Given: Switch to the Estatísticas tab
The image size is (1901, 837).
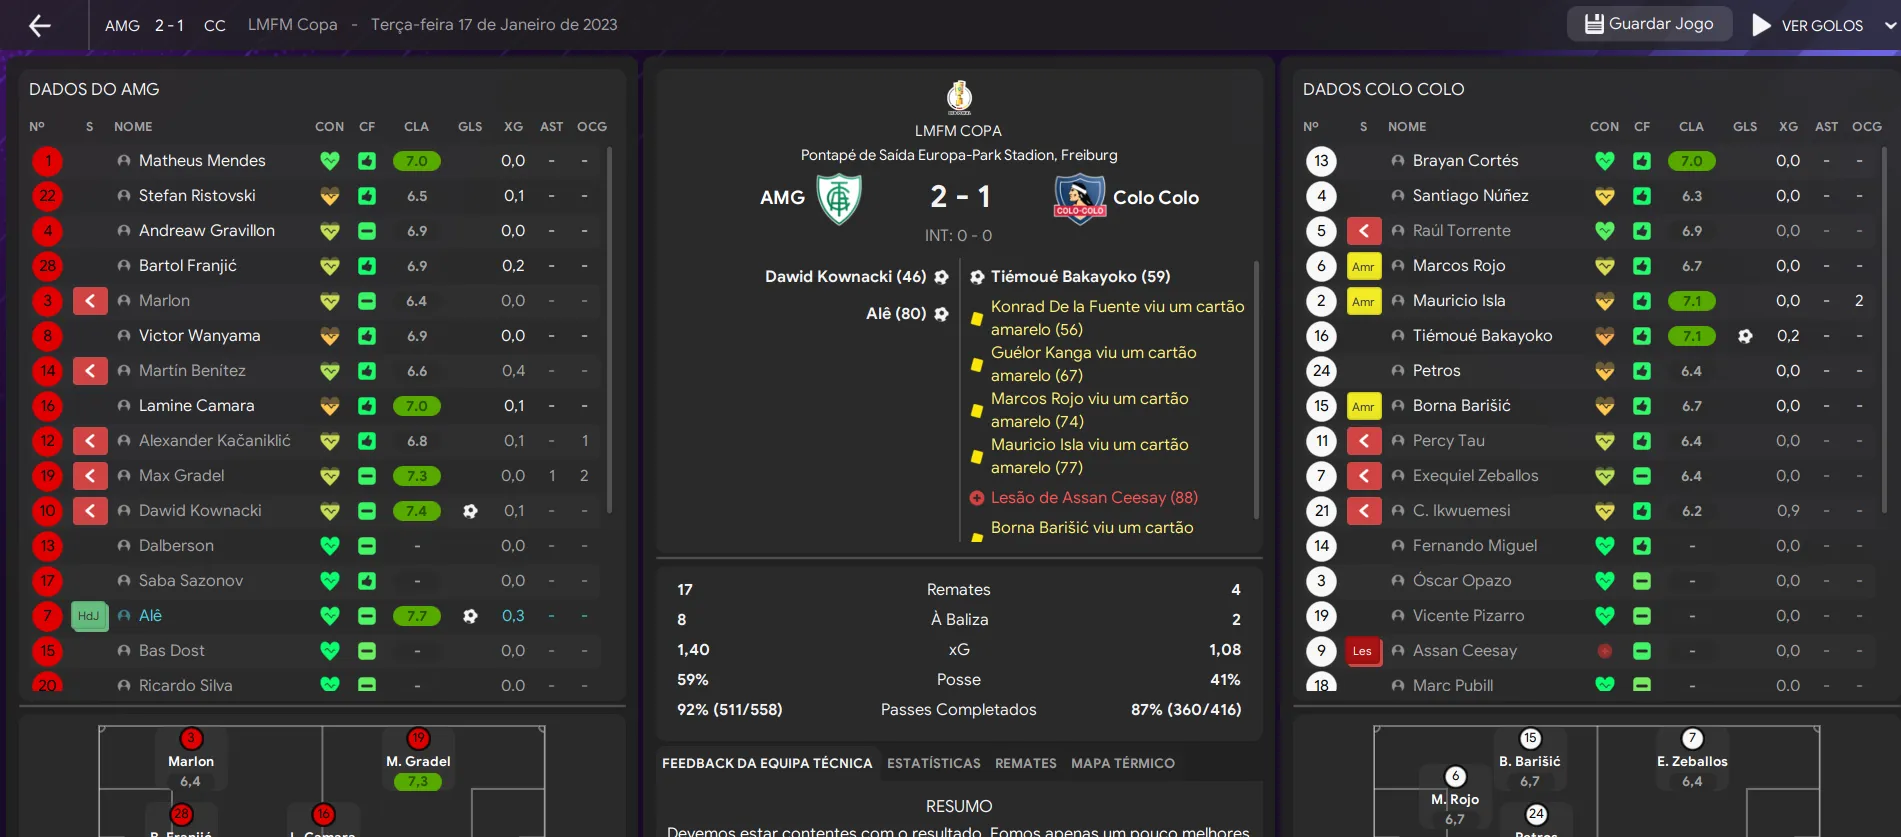Looking at the screenshot, I should (x=934, y=763).
